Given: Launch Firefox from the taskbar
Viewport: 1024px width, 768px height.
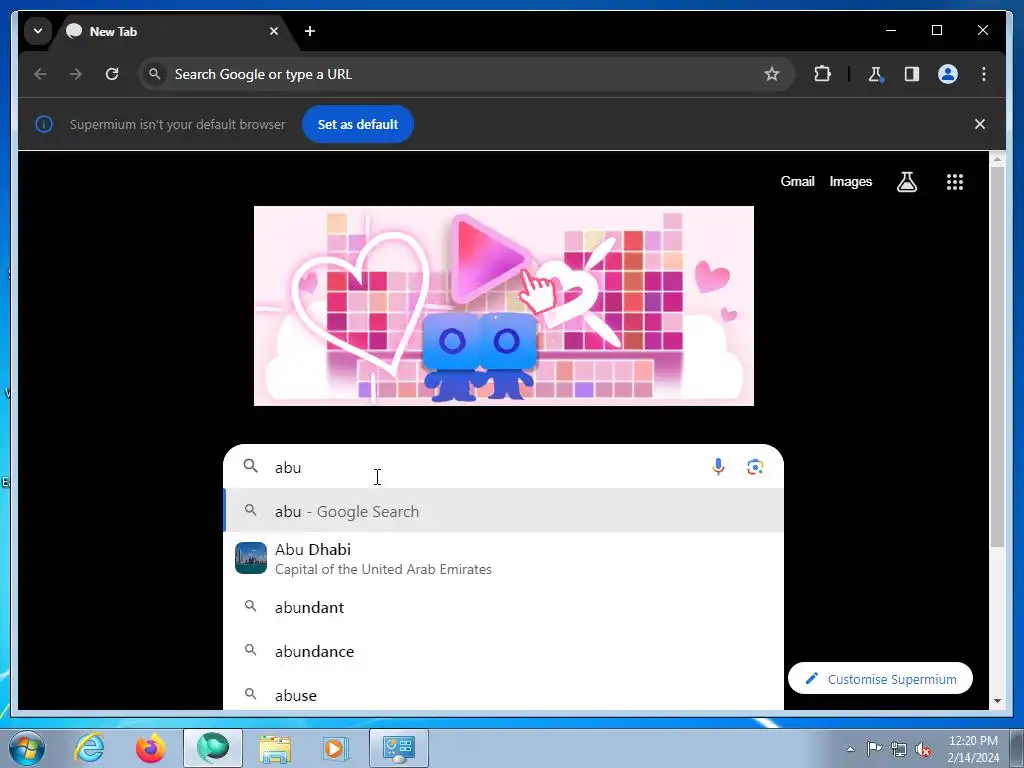Looking at the screenshot, I should (151, 748).
